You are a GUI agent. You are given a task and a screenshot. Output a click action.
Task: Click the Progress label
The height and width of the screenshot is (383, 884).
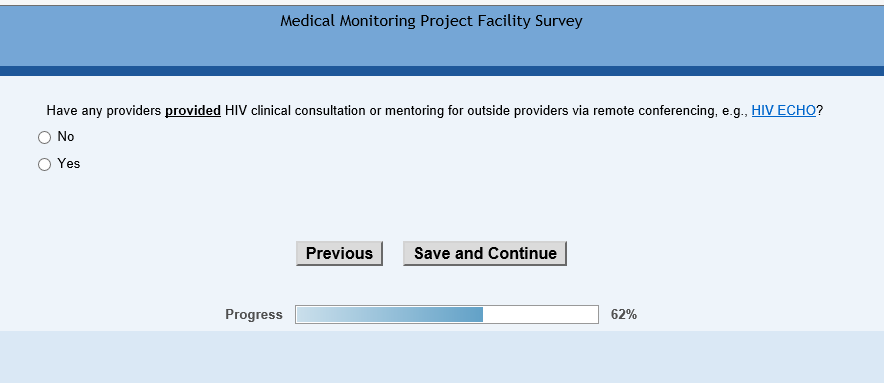point(254,315)
